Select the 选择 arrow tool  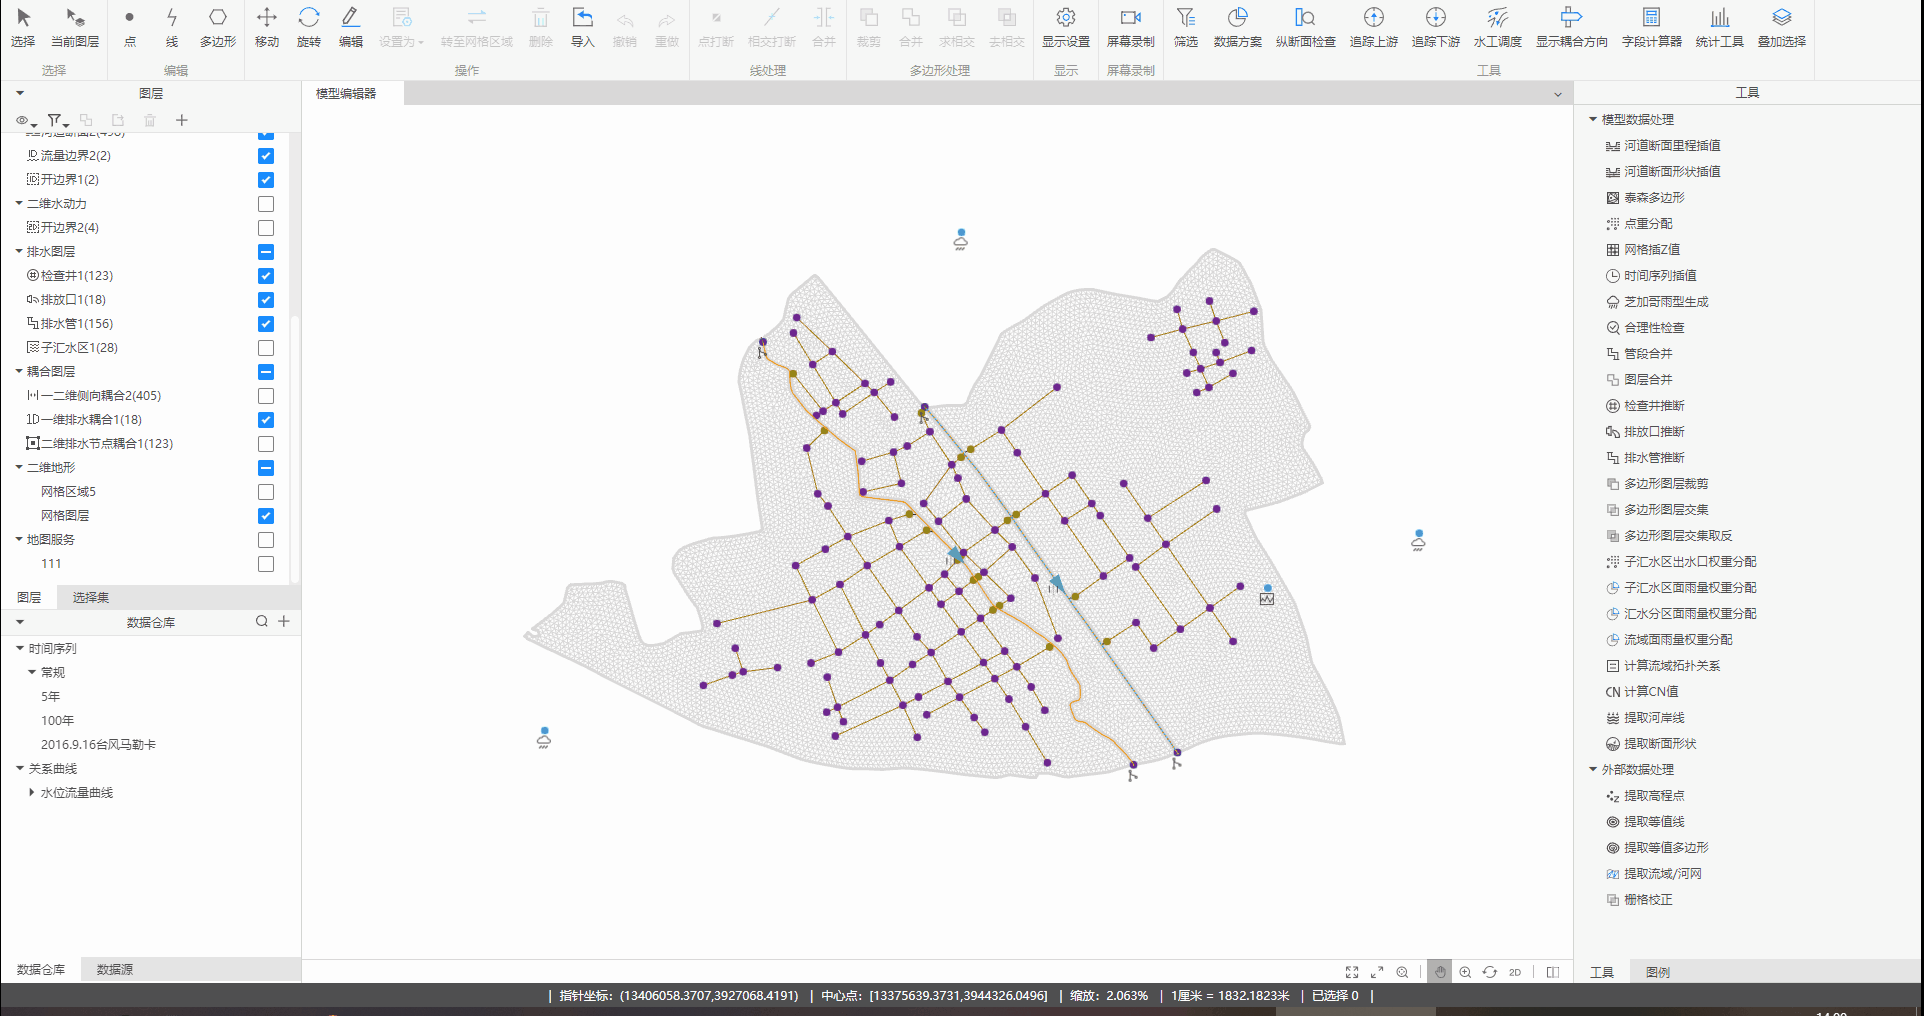point(23,28)
